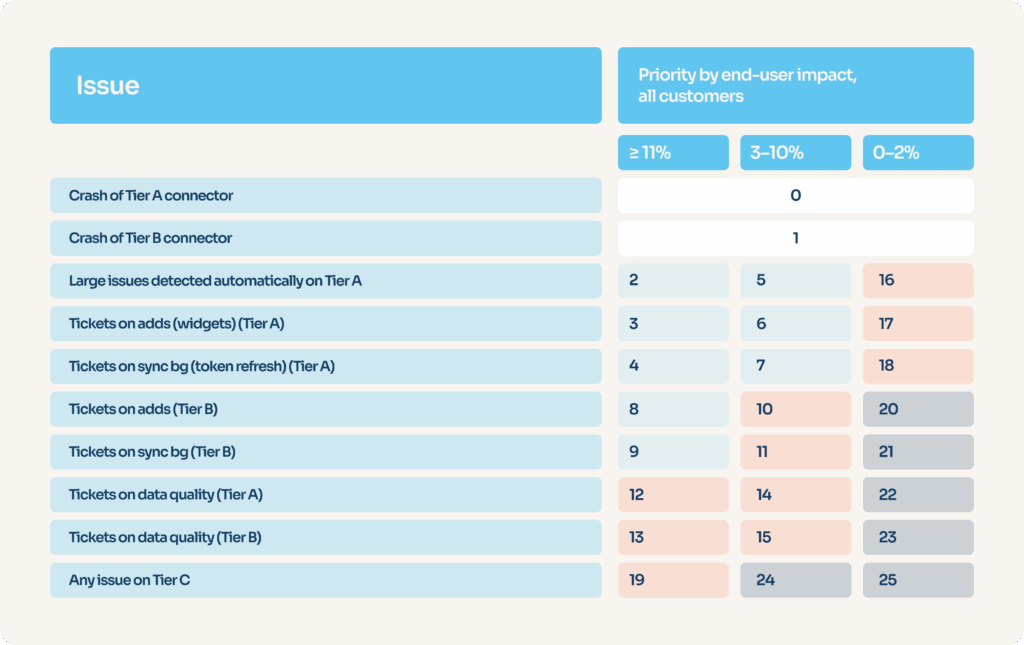The width and height of the screenshot is (1024, 645).
Task: Click the ≥ 11% column header
Action: (x=673, y=153)
